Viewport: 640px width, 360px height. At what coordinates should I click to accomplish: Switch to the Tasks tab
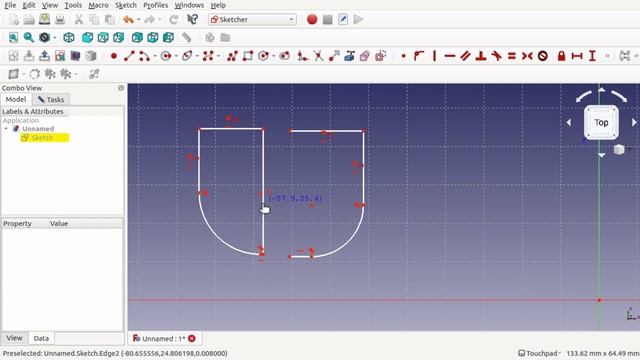(51, 100)
